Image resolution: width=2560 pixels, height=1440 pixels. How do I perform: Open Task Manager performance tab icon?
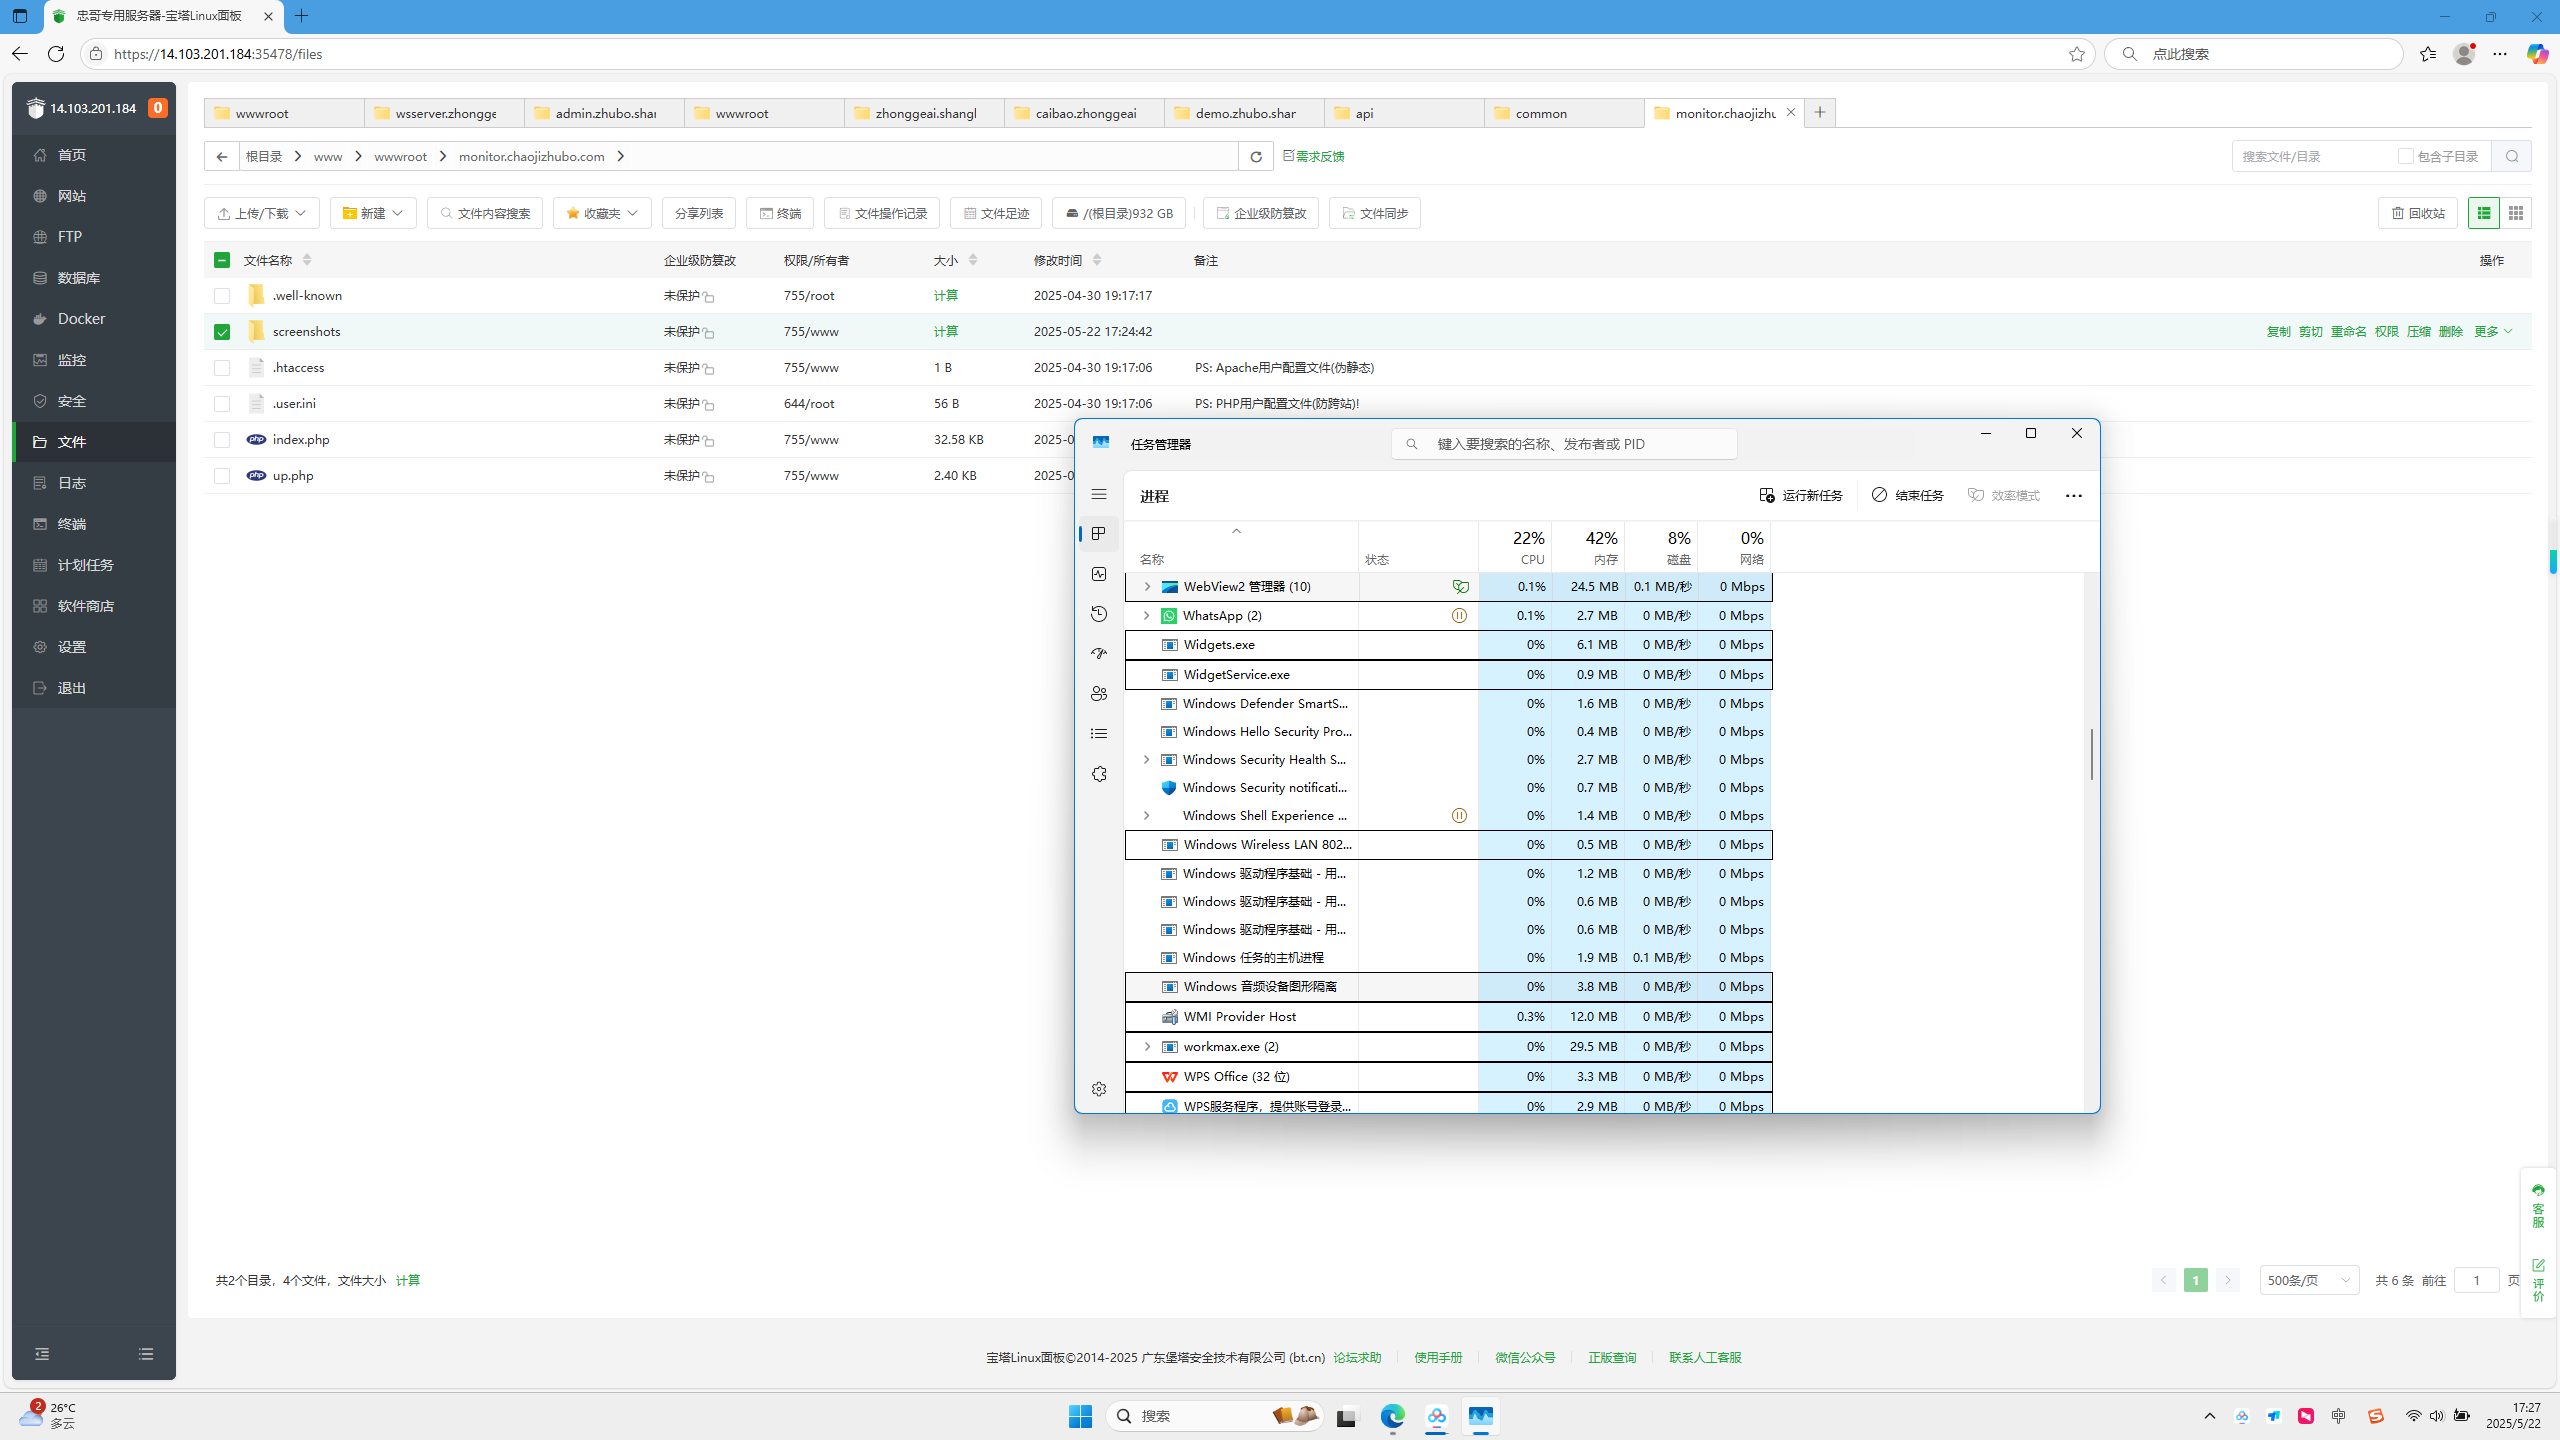[x=1099, y=574]
